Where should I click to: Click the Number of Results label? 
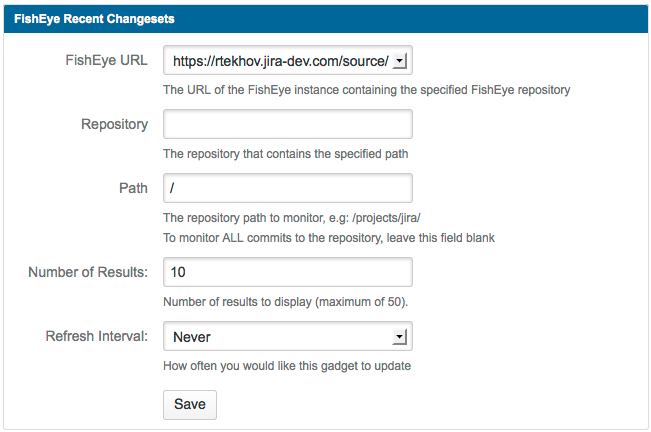click(x=88, y=271)
